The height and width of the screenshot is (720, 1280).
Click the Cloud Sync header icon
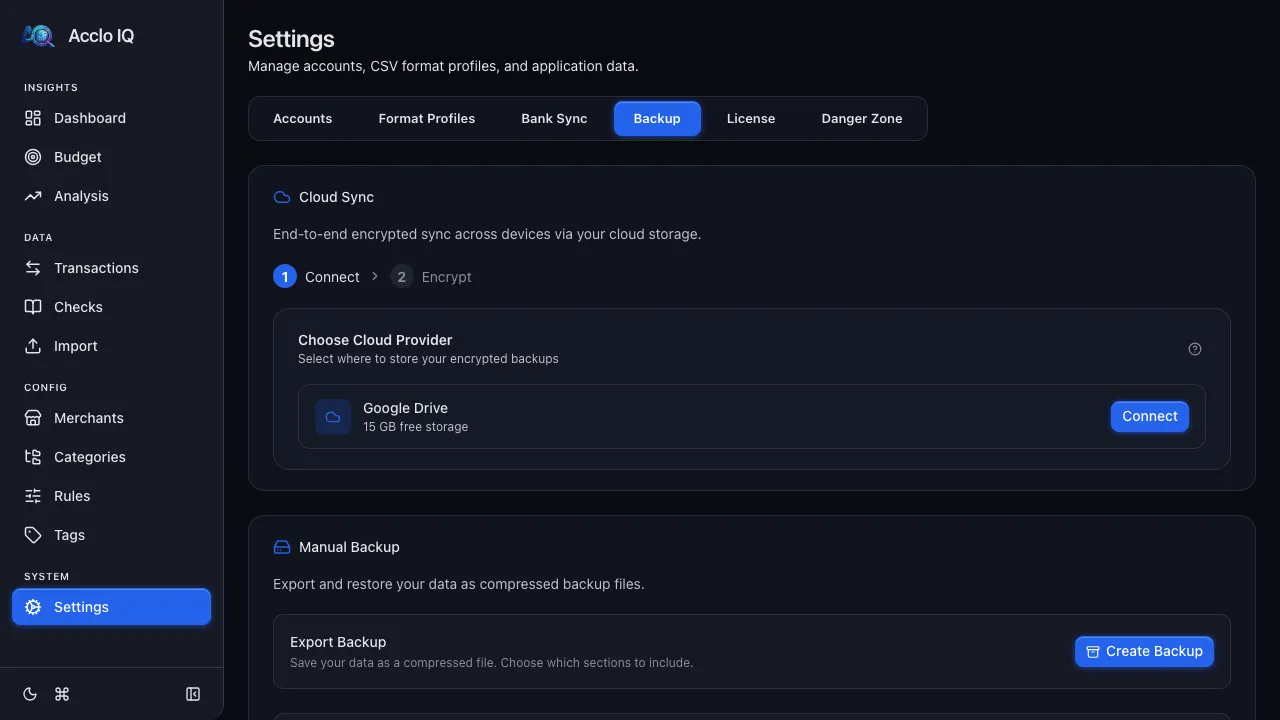[x=282, y=197]
